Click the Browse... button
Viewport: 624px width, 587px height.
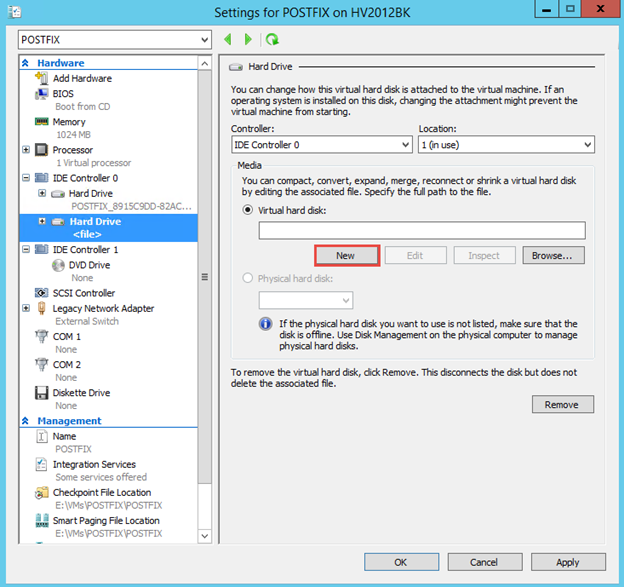[553, 255]
